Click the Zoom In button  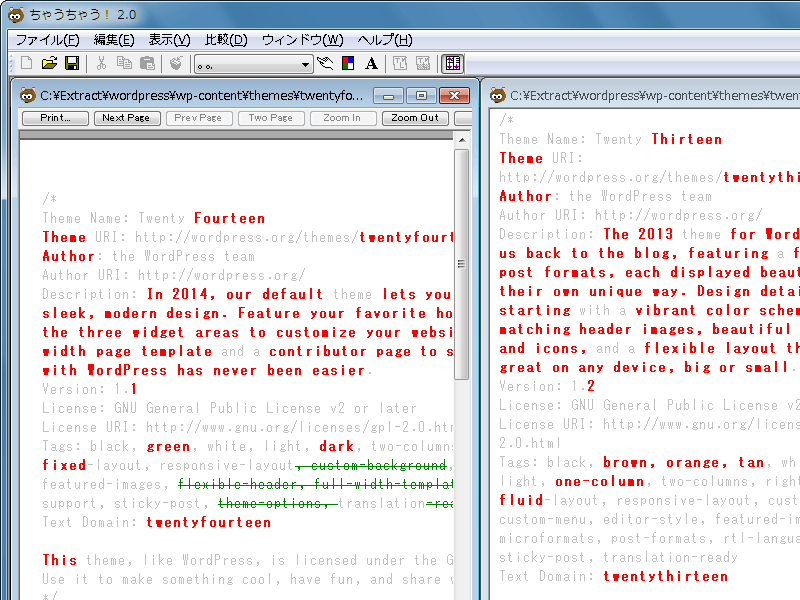[342, 118]
